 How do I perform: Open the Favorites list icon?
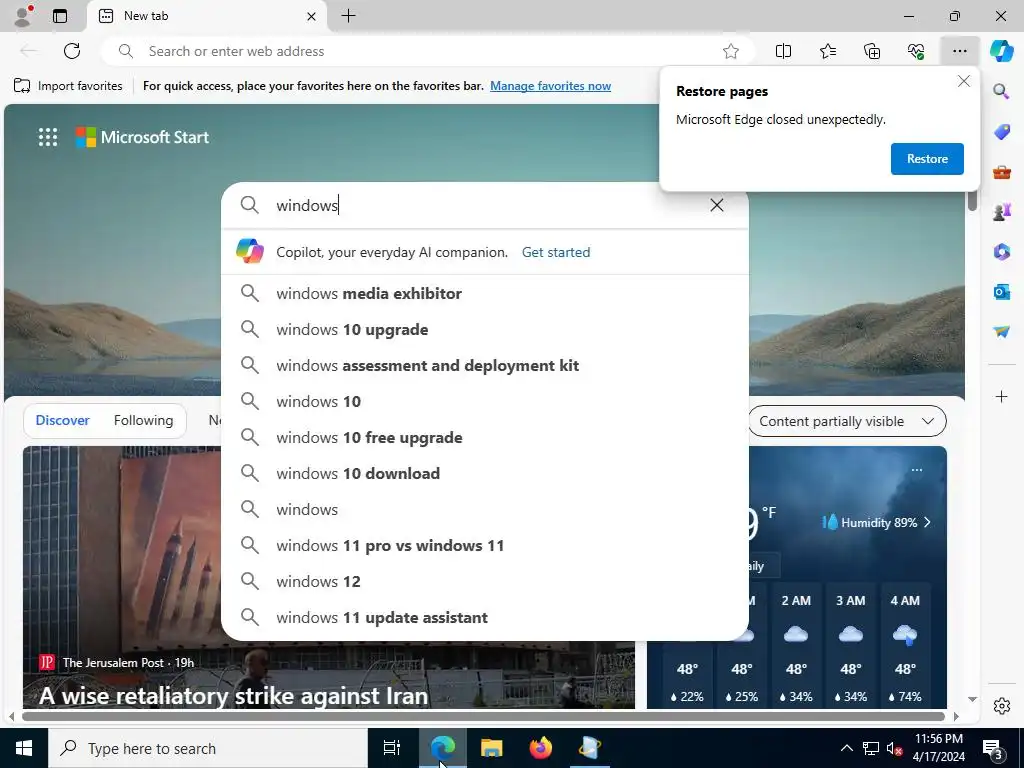827,51
